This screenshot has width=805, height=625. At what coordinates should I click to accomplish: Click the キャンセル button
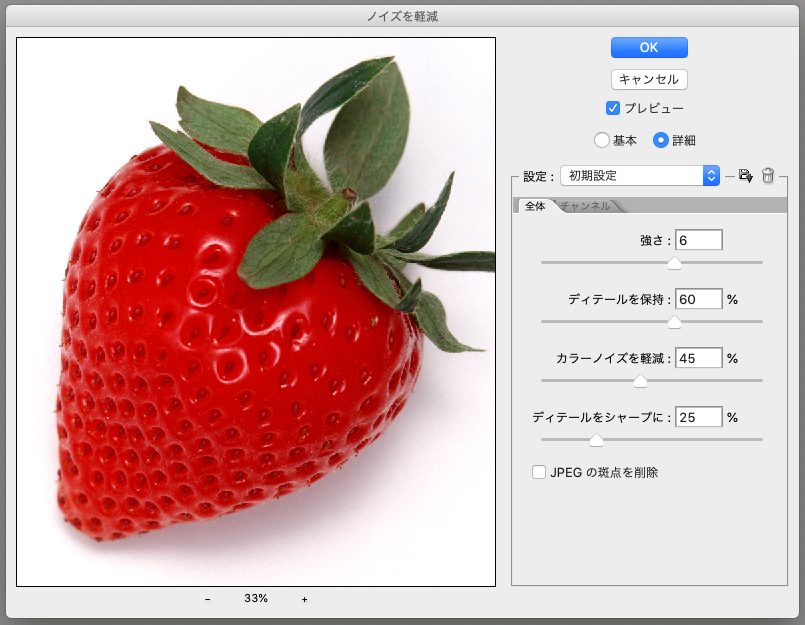tap(649, 79)
